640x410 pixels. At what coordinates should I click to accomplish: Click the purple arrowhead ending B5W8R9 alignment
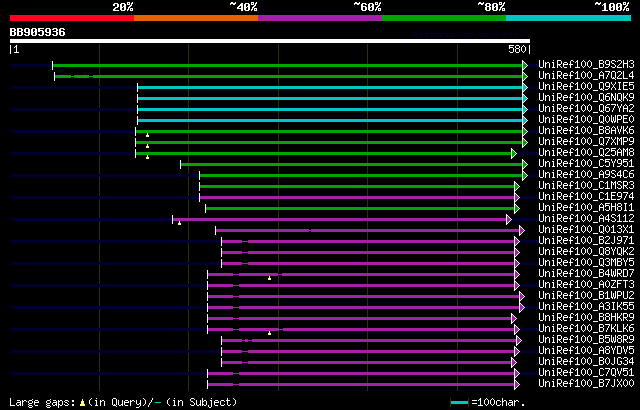[519, 341]
